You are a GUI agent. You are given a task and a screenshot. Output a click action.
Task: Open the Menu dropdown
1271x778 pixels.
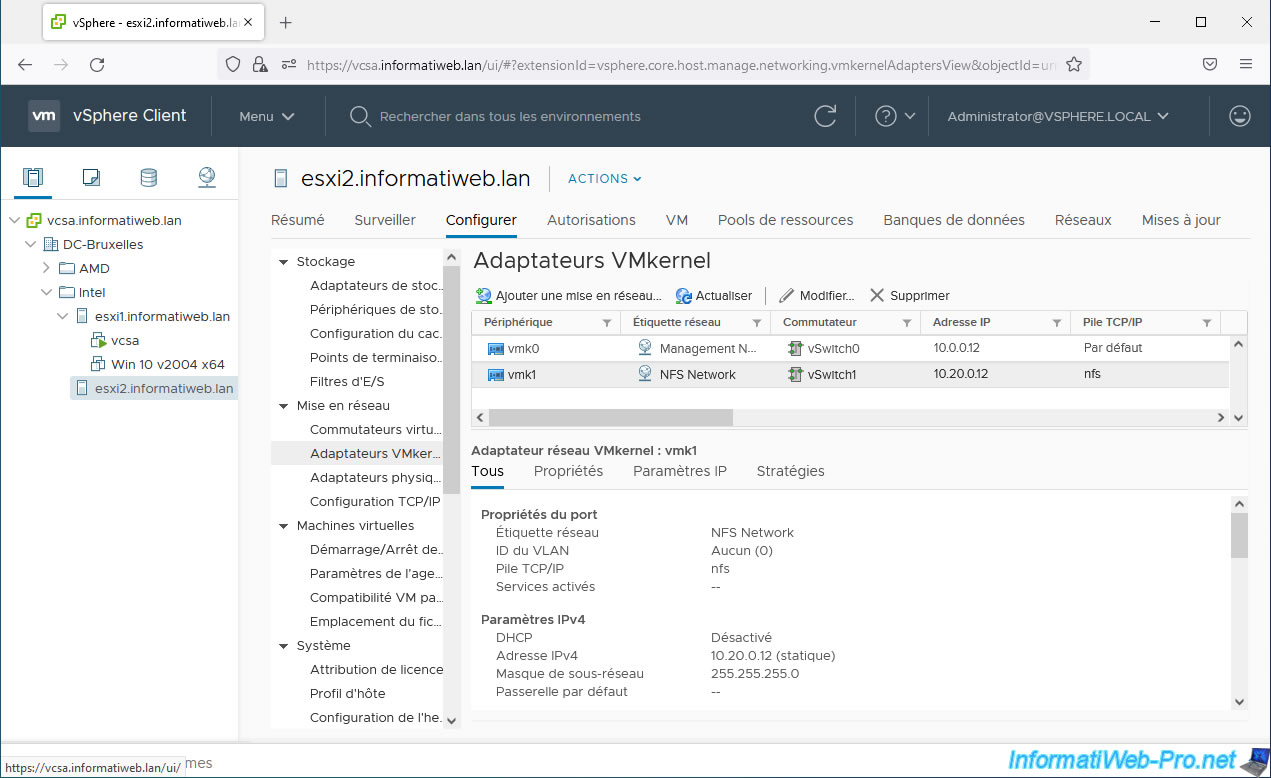click(267, 116)
